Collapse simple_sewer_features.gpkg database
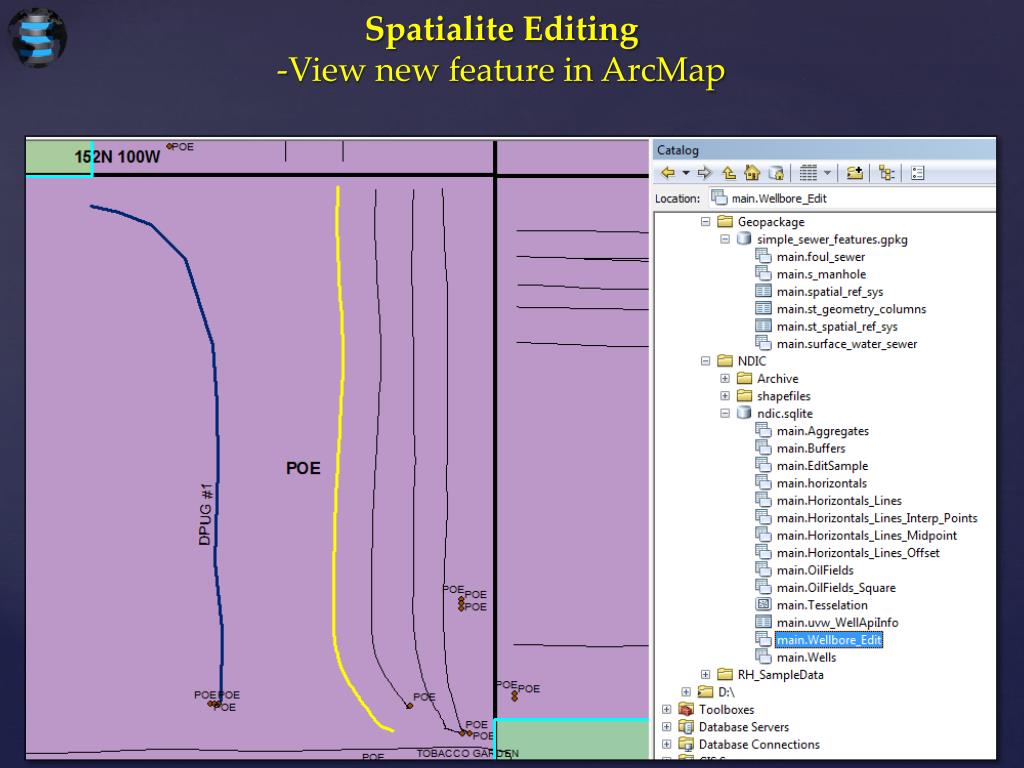The image size is (1024, 768). click(x=725, y=239)
